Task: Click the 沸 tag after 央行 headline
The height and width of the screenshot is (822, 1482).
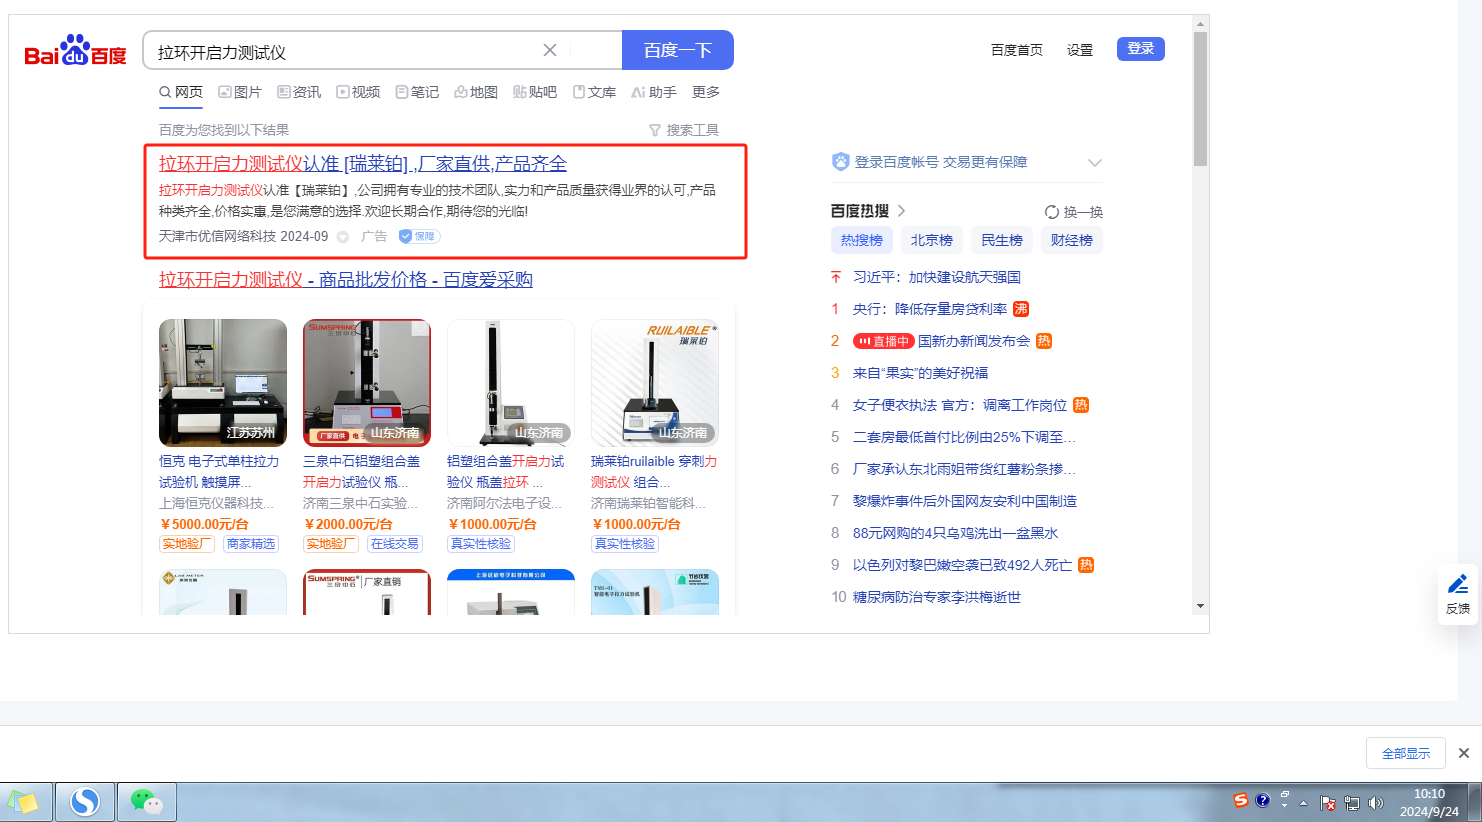Action: pyautogui.click(x=1021, y=309)
